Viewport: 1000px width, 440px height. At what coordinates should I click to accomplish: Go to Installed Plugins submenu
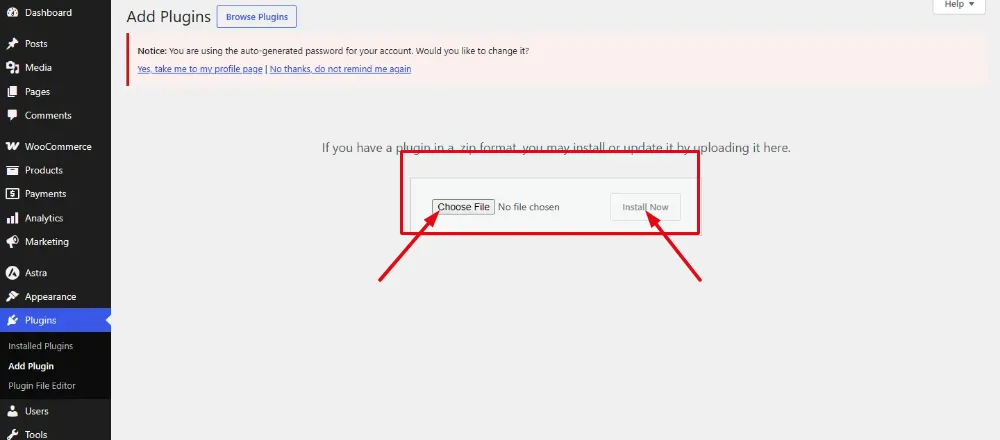[x=41, y=346]
